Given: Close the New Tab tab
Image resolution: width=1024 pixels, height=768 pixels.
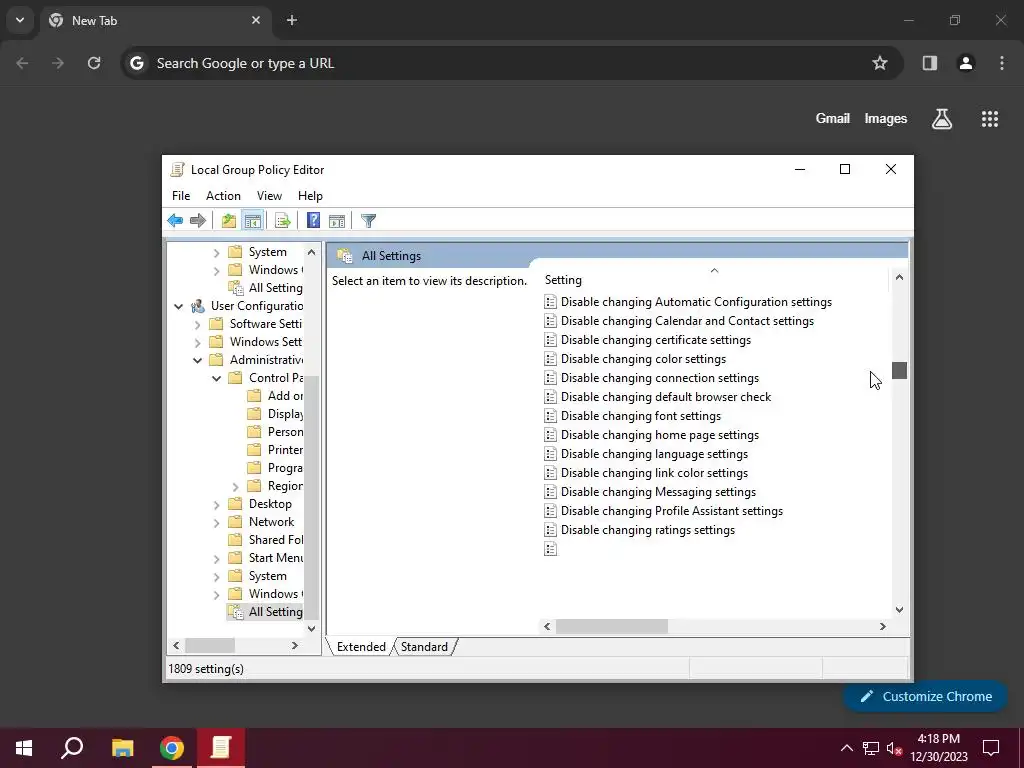Looking at the screenshot, I should tap(256, 20).
